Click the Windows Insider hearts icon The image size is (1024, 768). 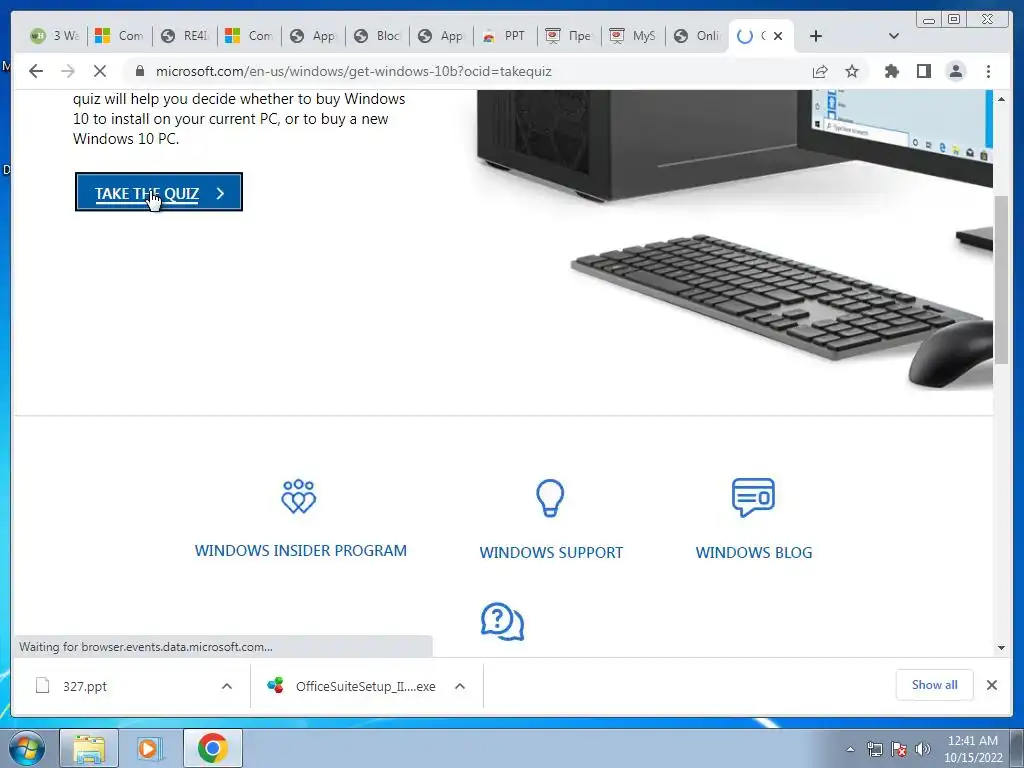pos(298,497)
